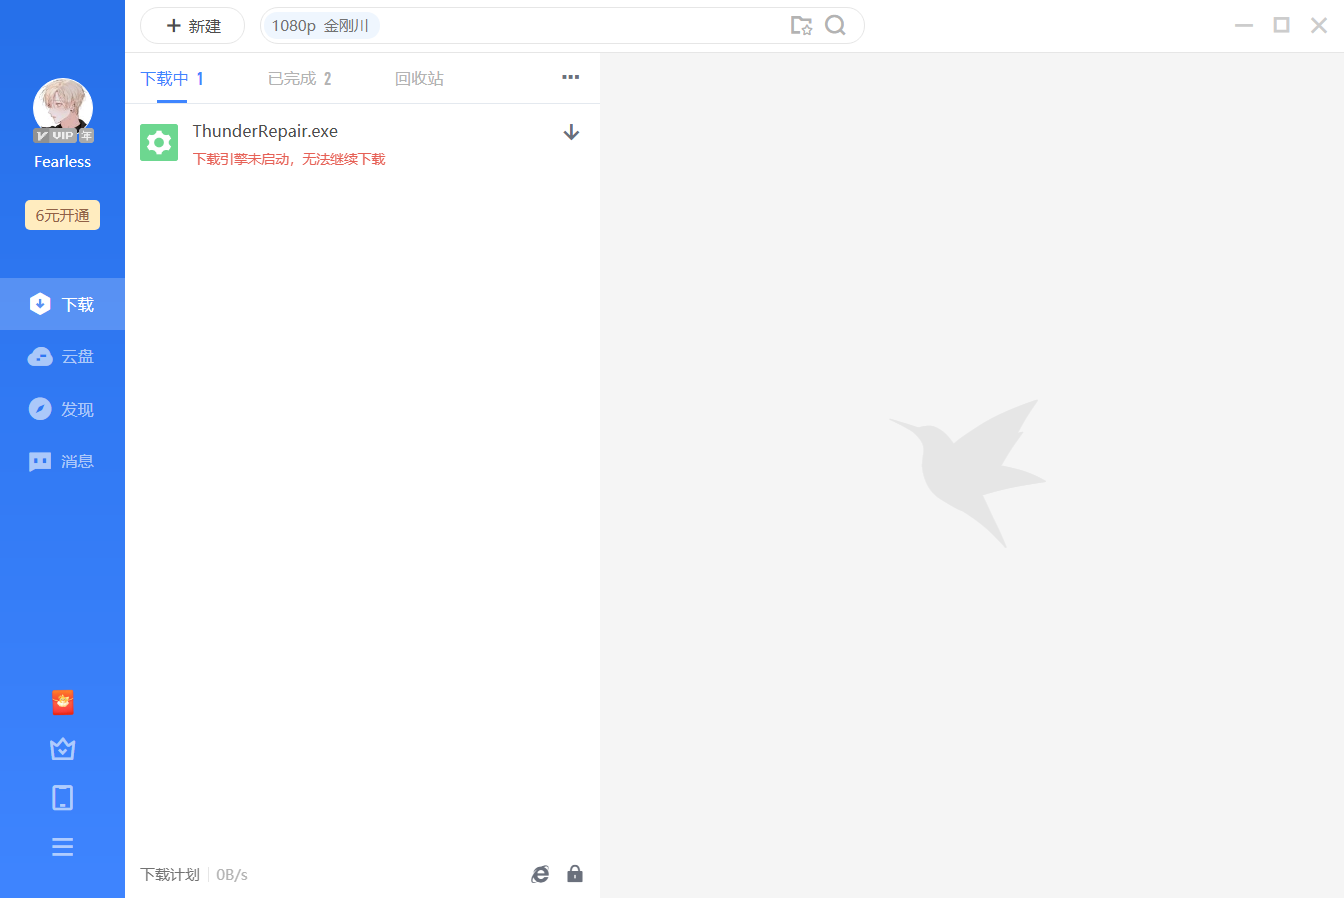Open 消息 messages in the sidebar

(62, 461)
